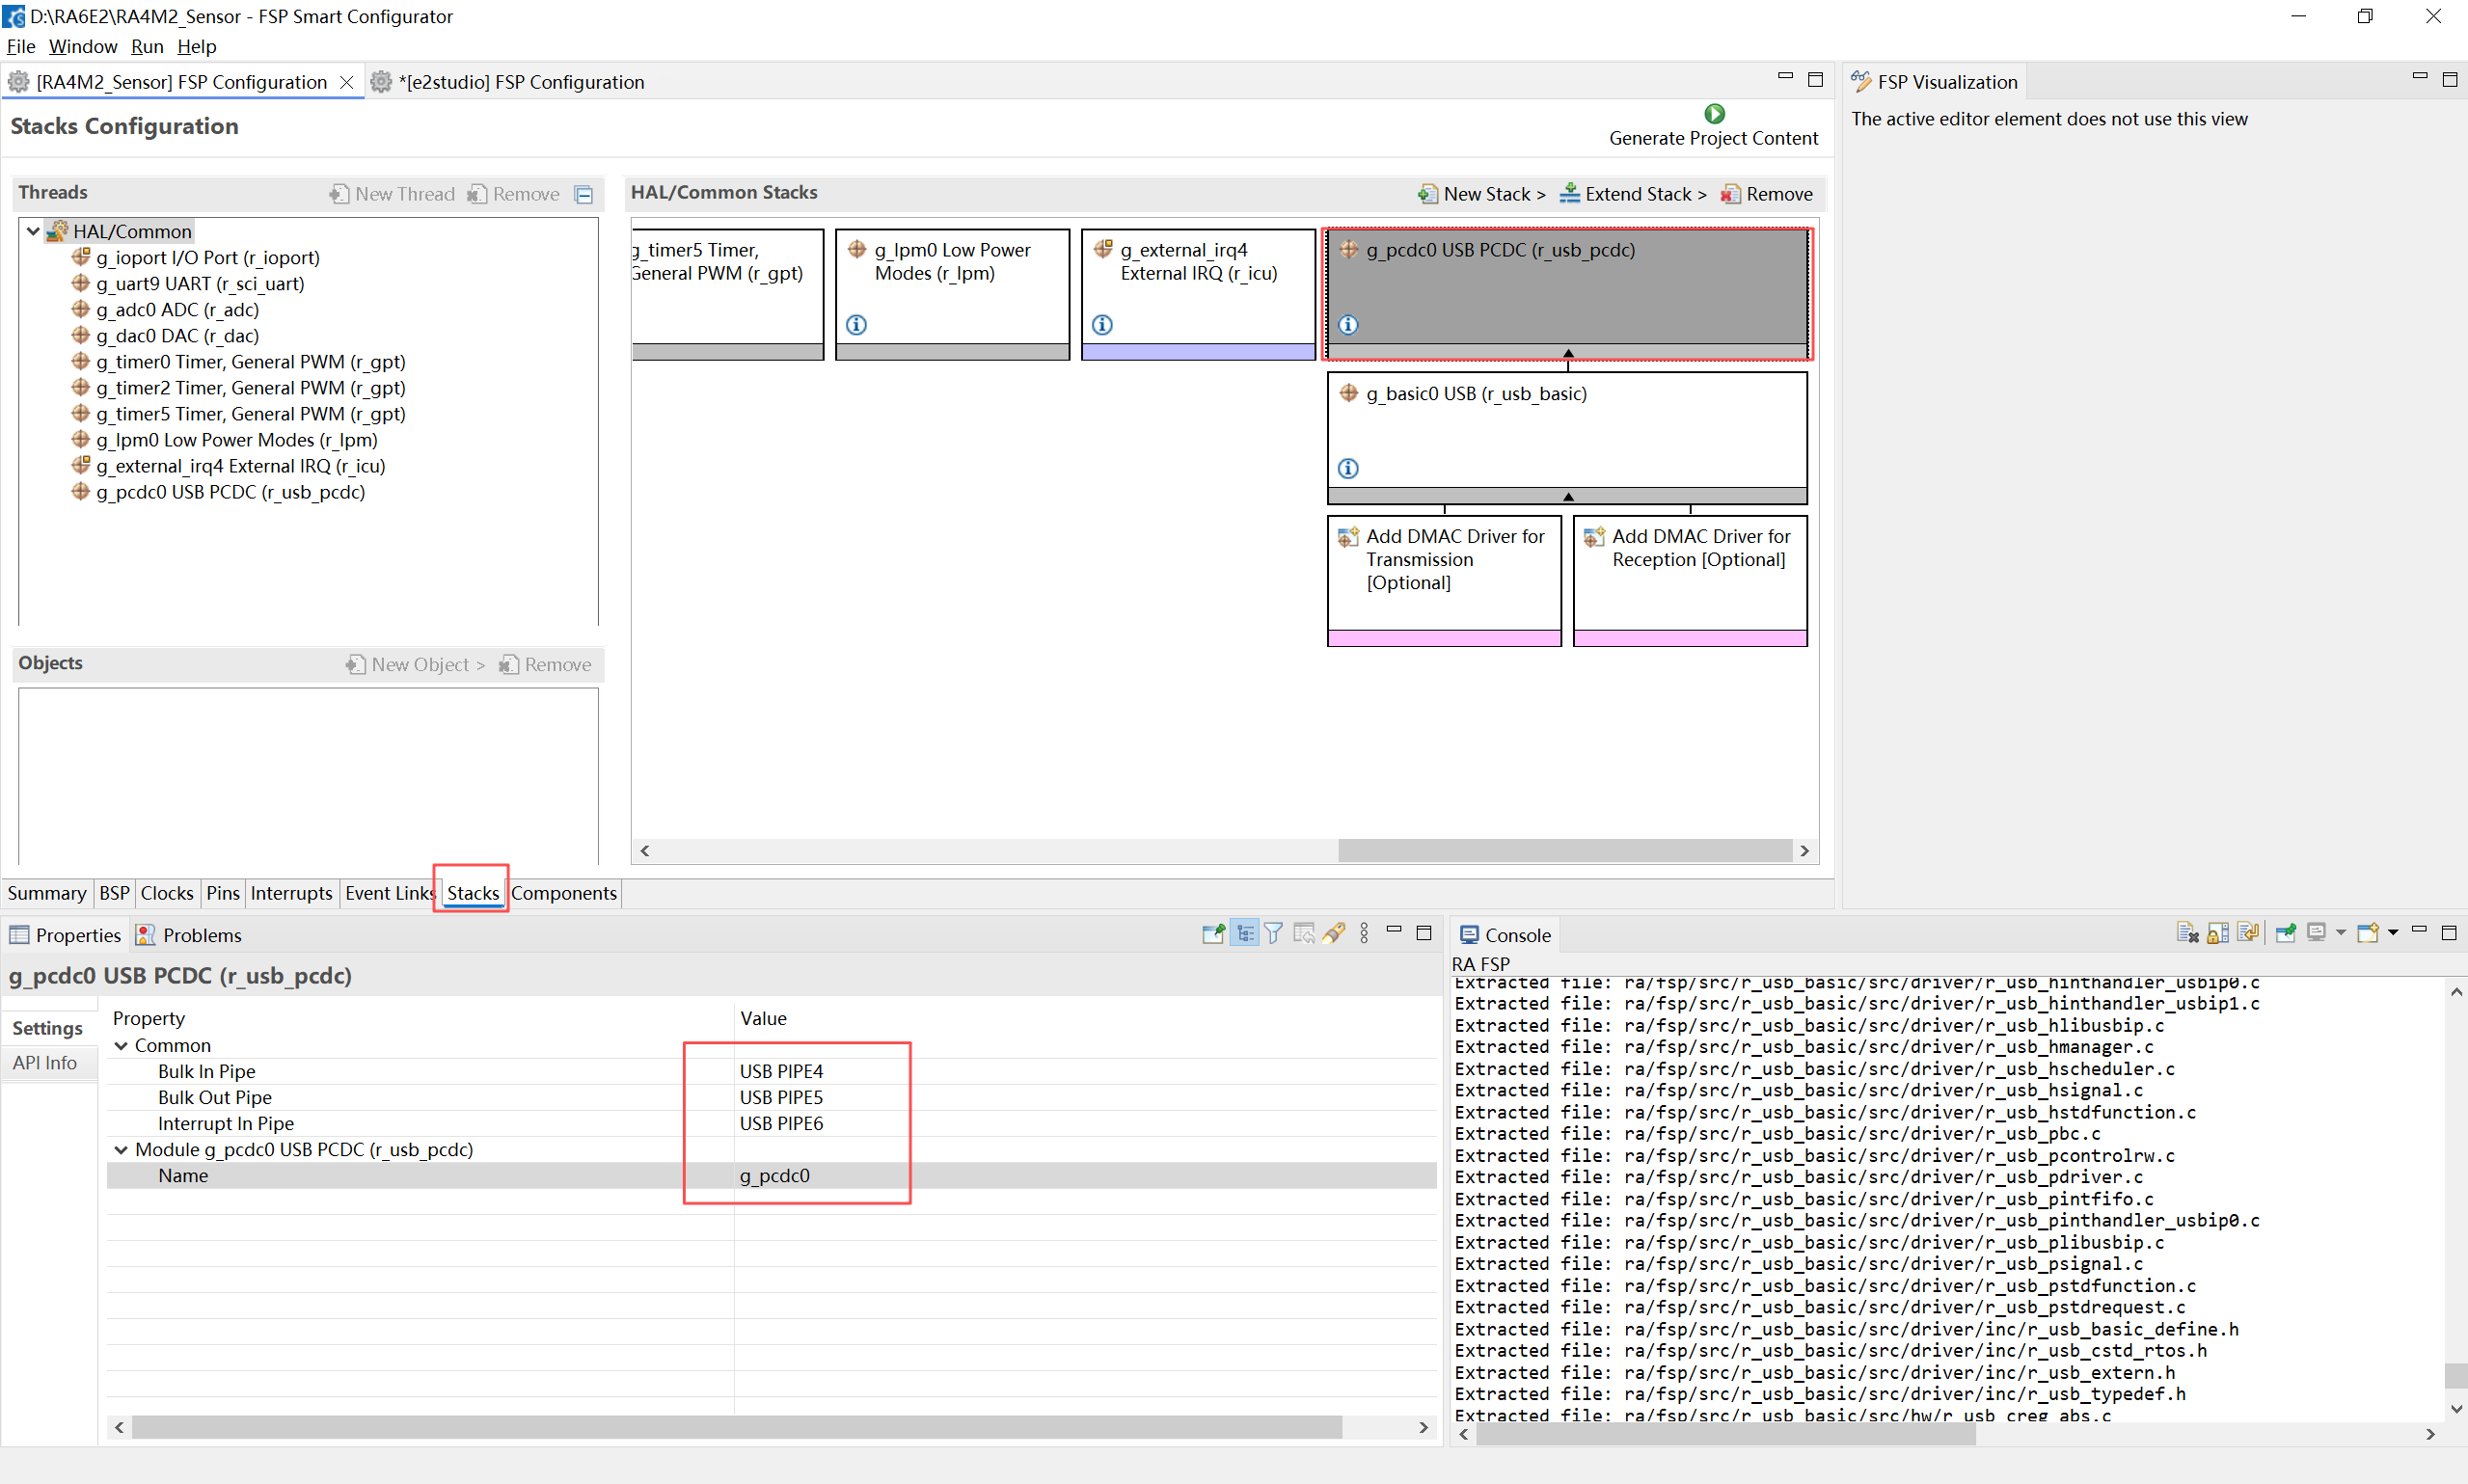The width and height of the screenshot is (2468, 1484).
Task: Click Add DMAC Driver for Transmission block
Action: pos(1444,580)
